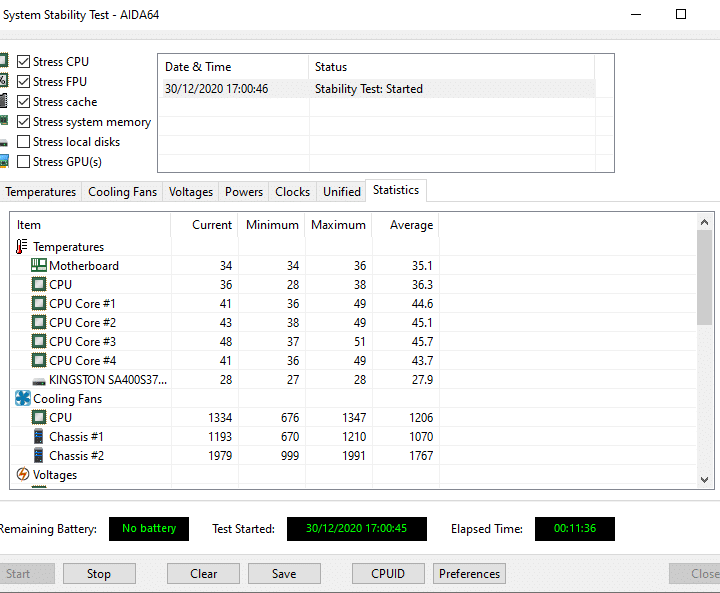
Task: Click the Temperatures thermometer icon
Action: point(23,247)
